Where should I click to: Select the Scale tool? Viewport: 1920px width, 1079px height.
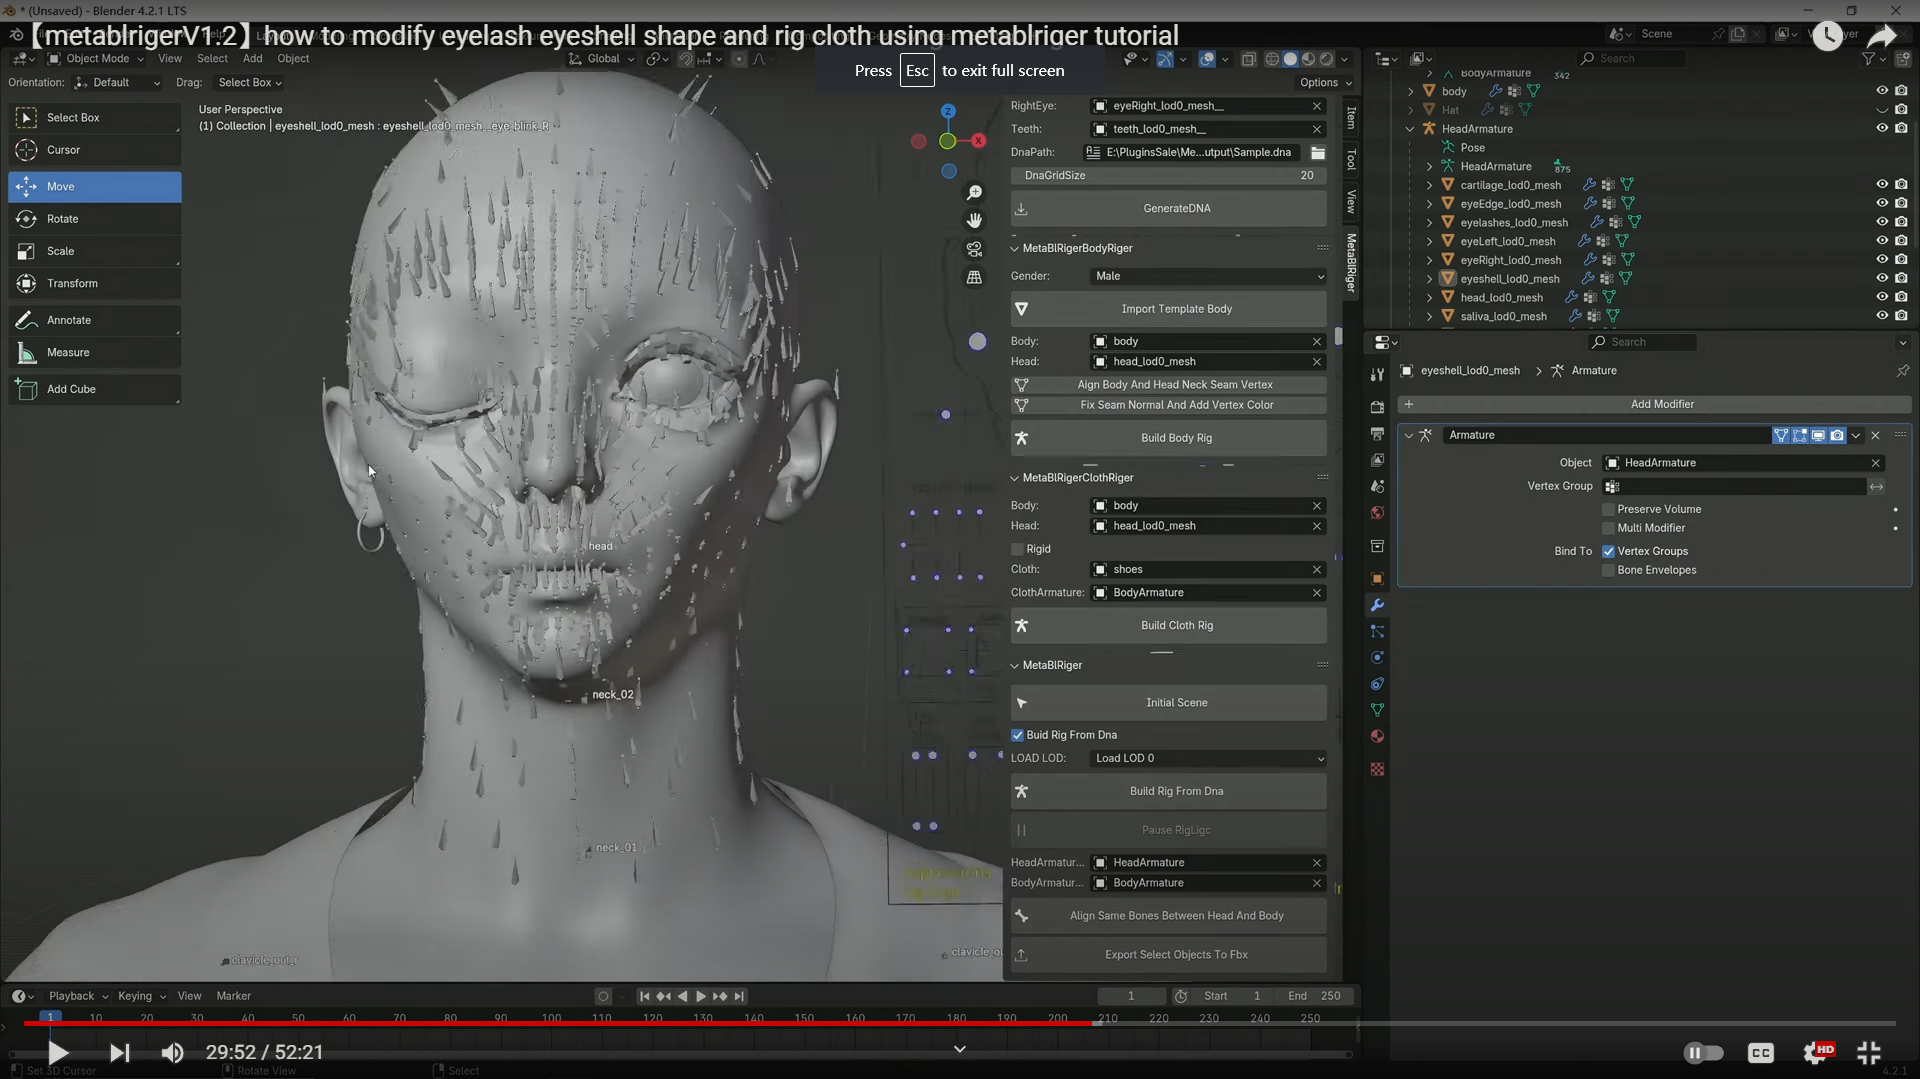tap(95, 251)
